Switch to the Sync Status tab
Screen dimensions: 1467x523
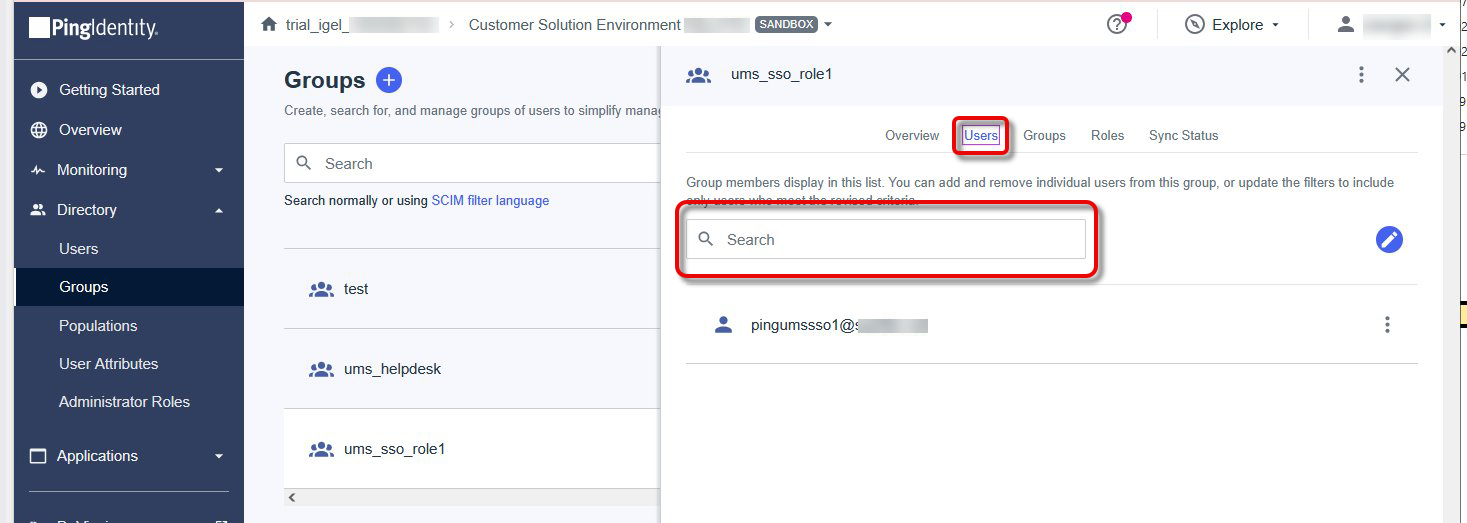click(x=1183, y=135)
